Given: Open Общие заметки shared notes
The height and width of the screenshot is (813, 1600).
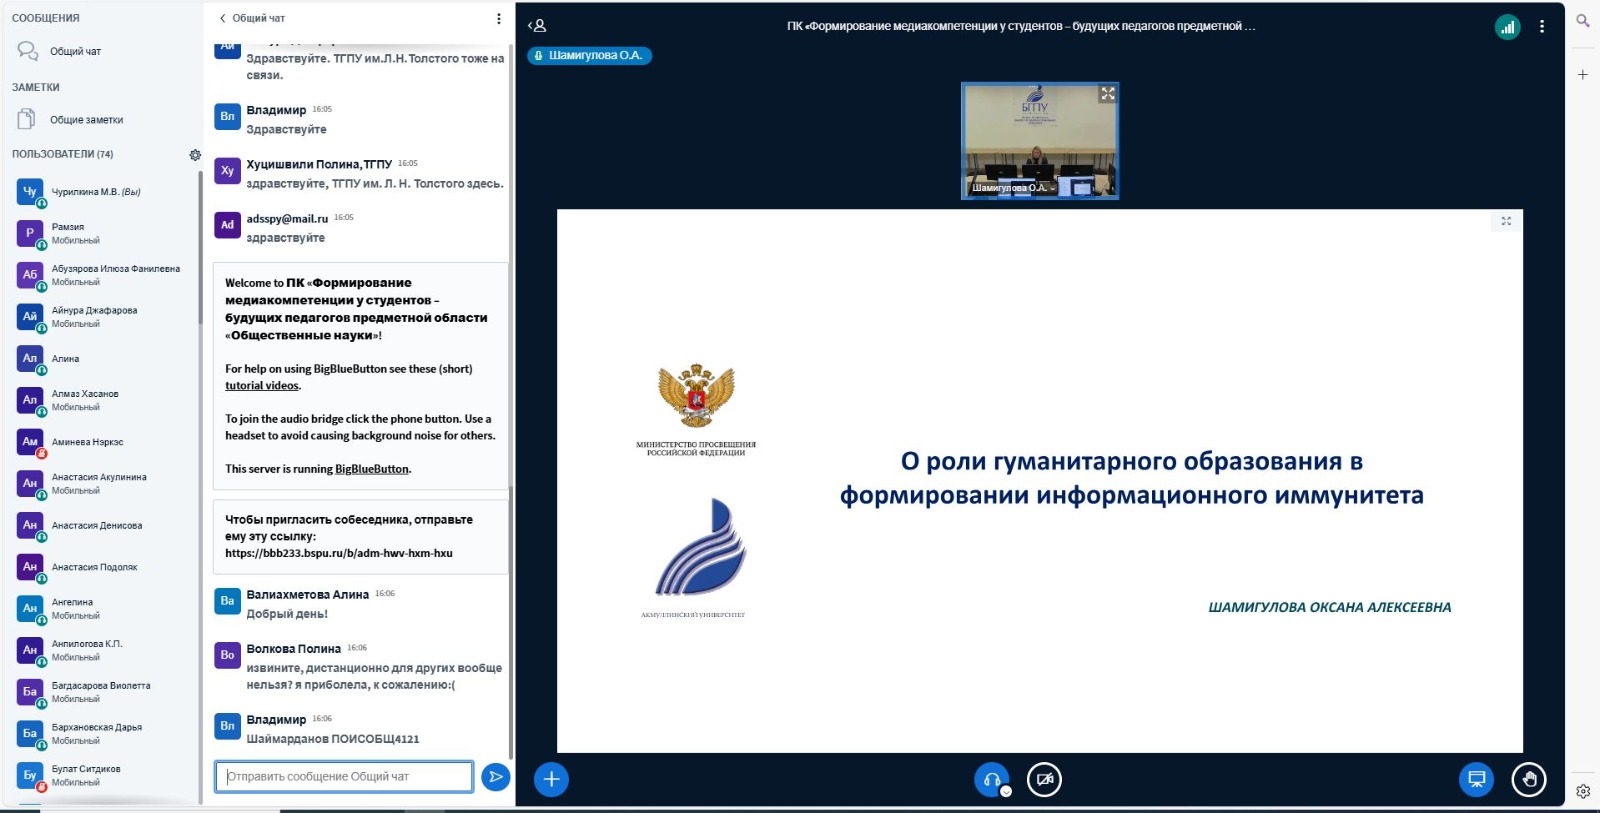Looking at the screenshot, I should 85,120.
